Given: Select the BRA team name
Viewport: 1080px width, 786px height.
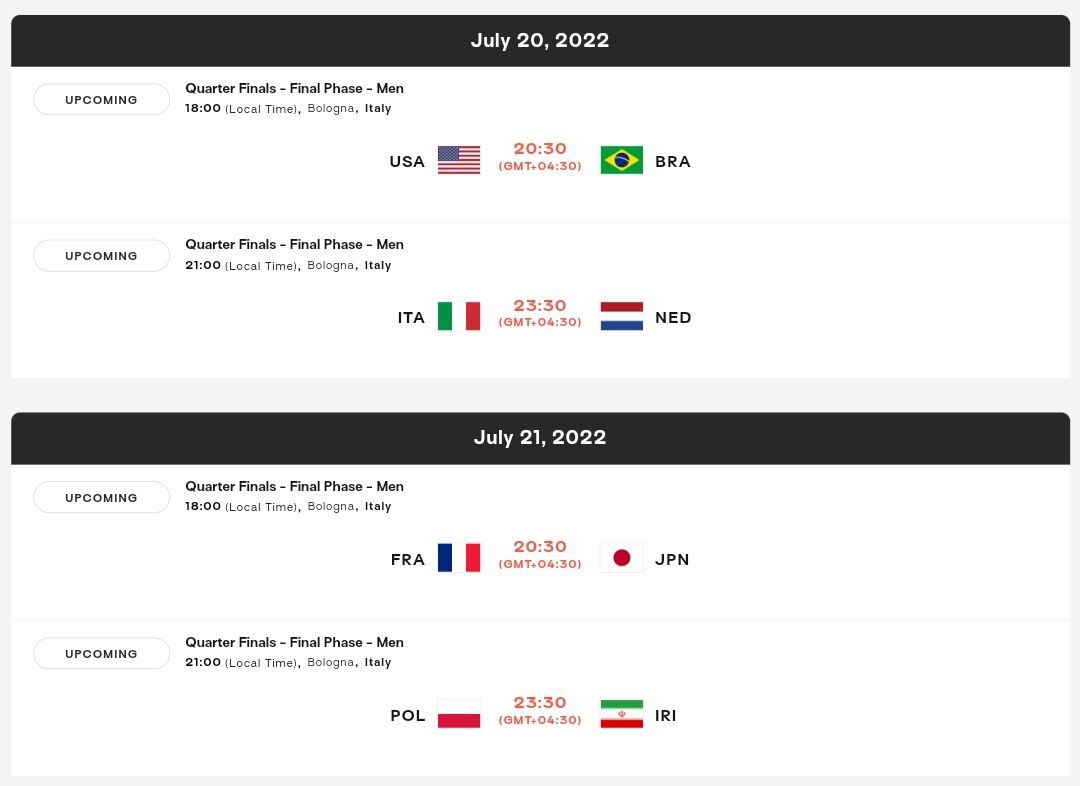Looking at the screenshot, I should pyautogui.click(x=672, y=161).
